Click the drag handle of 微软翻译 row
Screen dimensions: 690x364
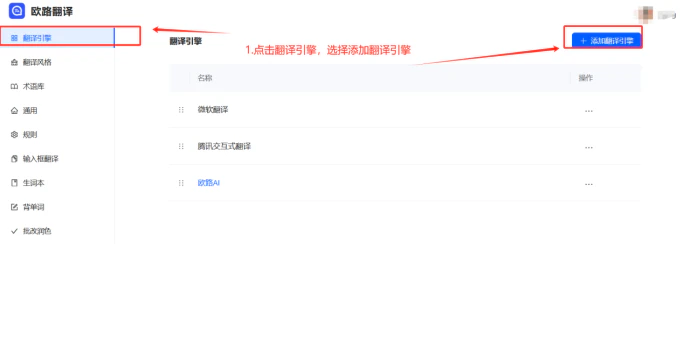point(181,110)
